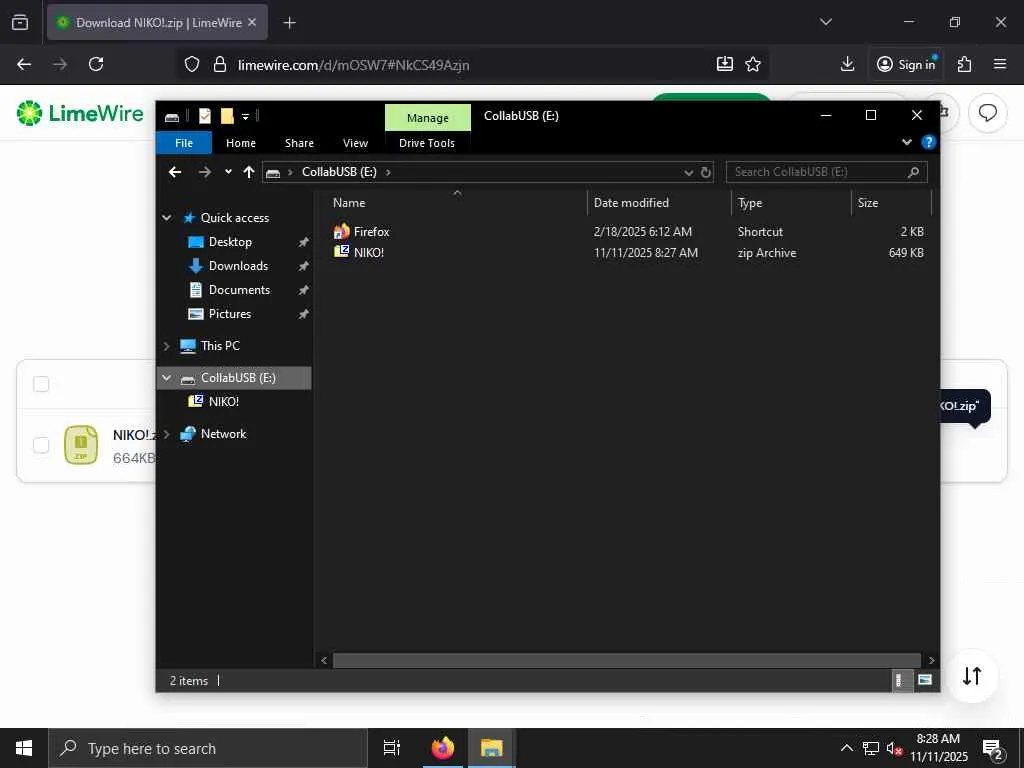Open the File ribbon tab
Image resolution: width=1024 pixels, height=768 pixels.
tap(184, 143)
